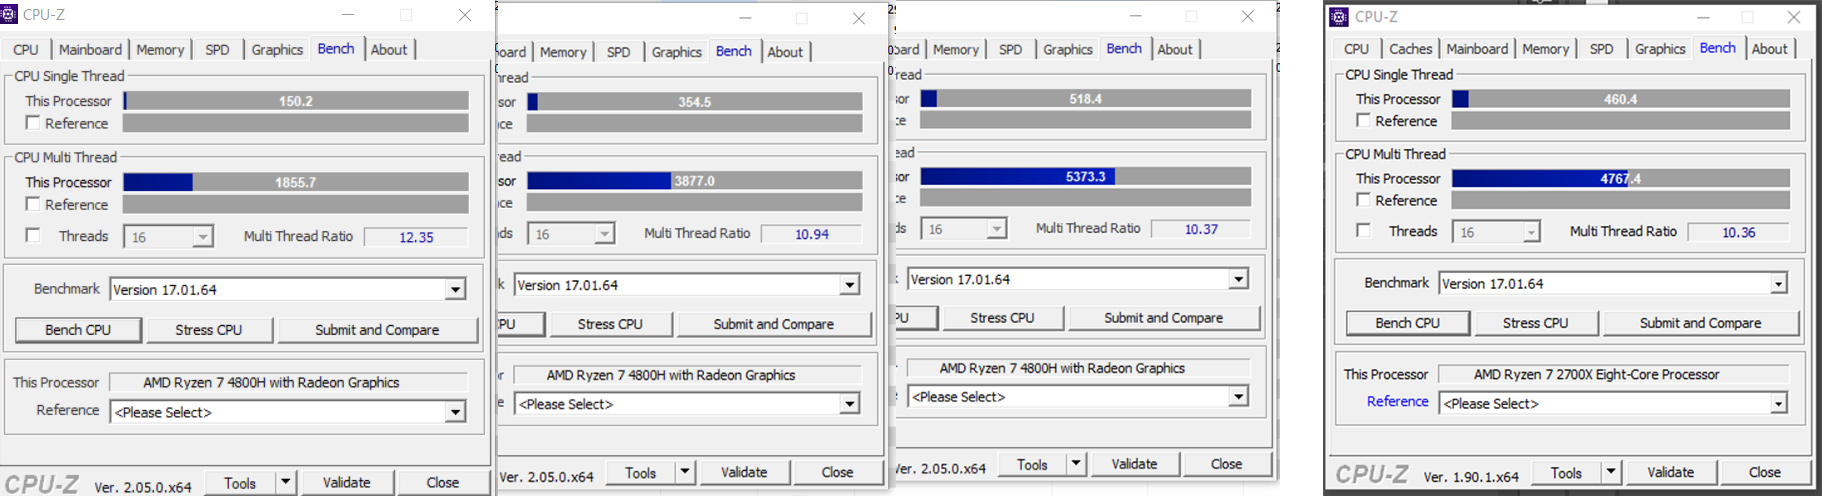The height and width of the screenshot is (496, 1822).
Task: Select Bench tab in the 354.5 window
Action: tap(733, 51)
